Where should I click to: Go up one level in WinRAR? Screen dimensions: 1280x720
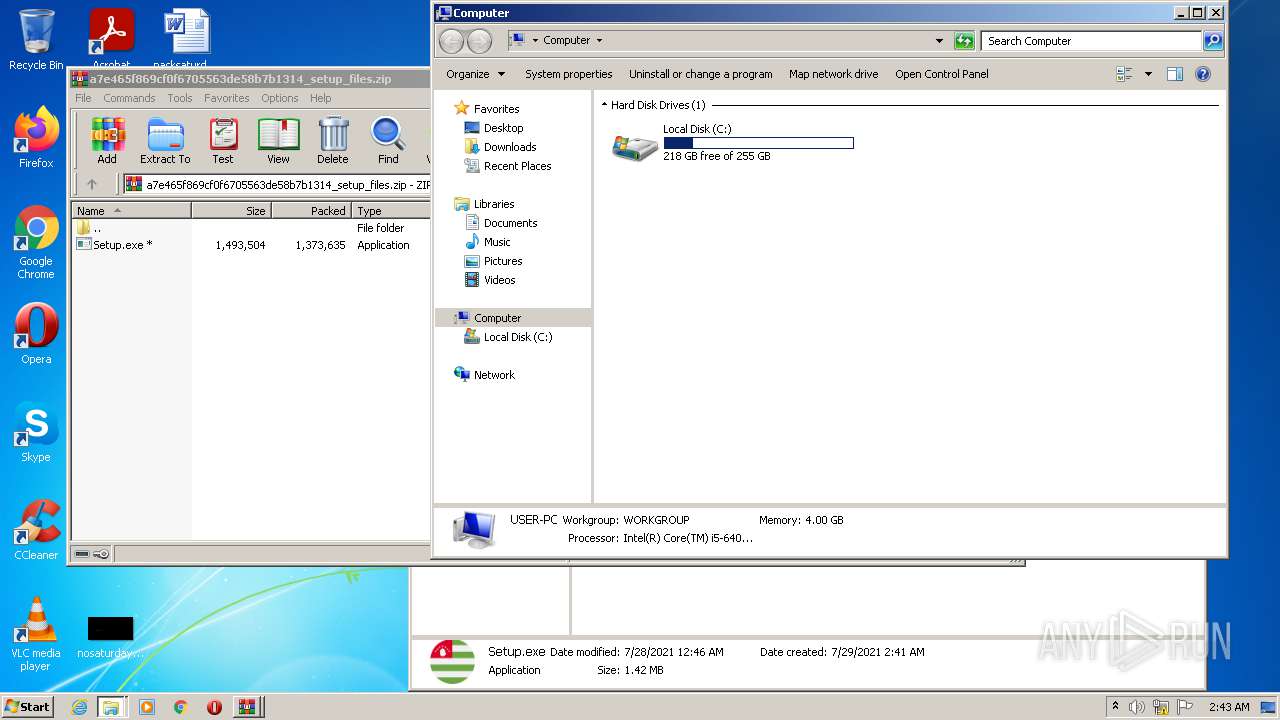pyautogui.click(x=92, y=184)
